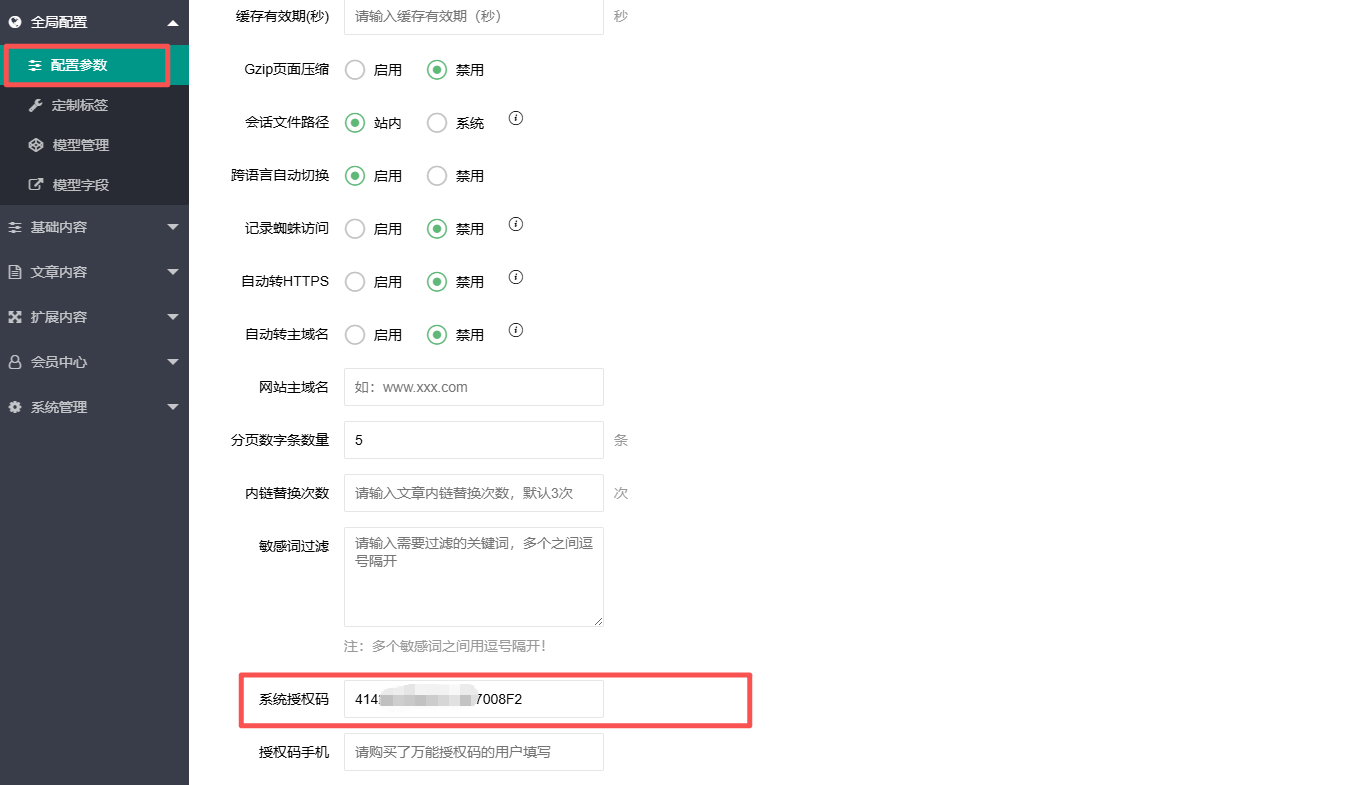Click the gear icon next to 系统管理

(15, 407)
